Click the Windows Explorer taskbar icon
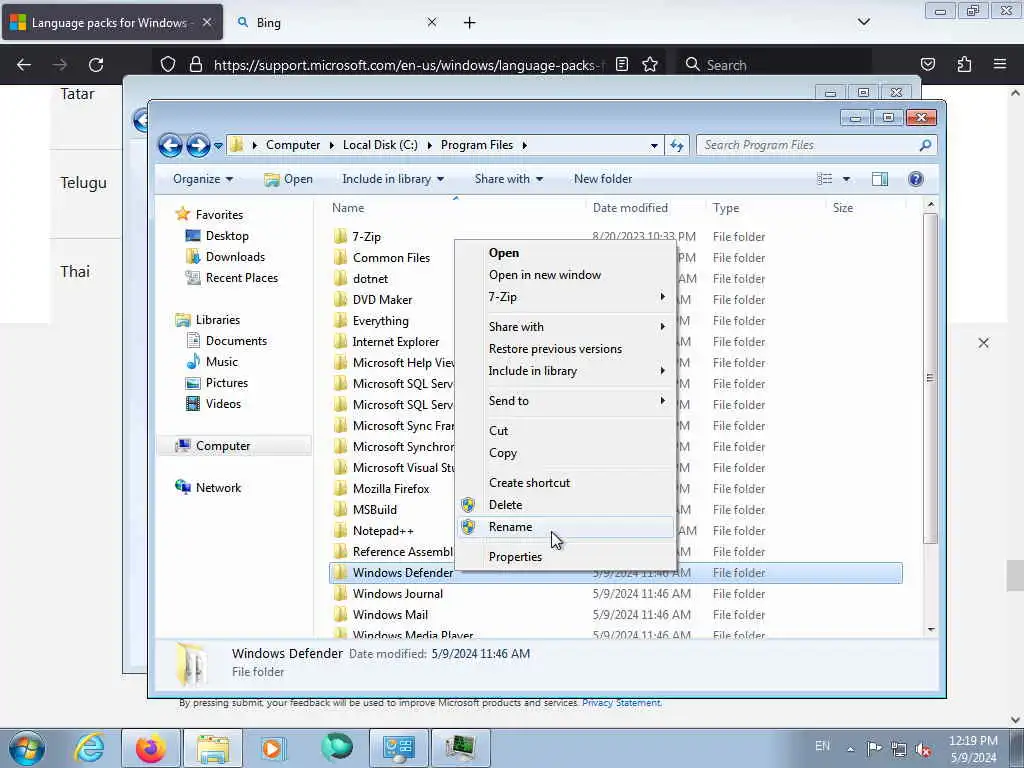Screen dimensions: 1024x768 tap(213, 748)
